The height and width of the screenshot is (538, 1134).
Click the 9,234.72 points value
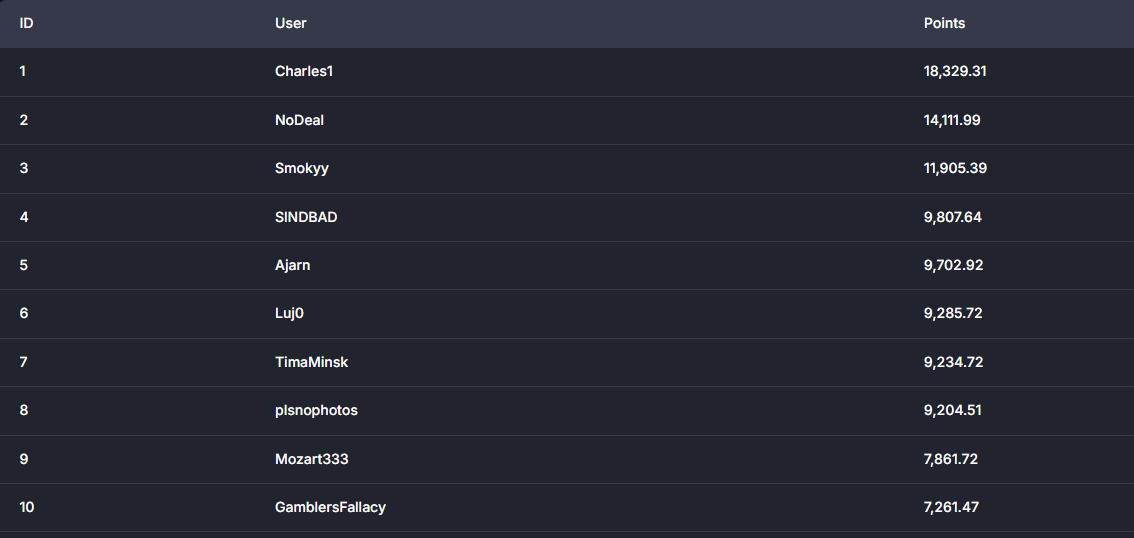click(953, 362)
